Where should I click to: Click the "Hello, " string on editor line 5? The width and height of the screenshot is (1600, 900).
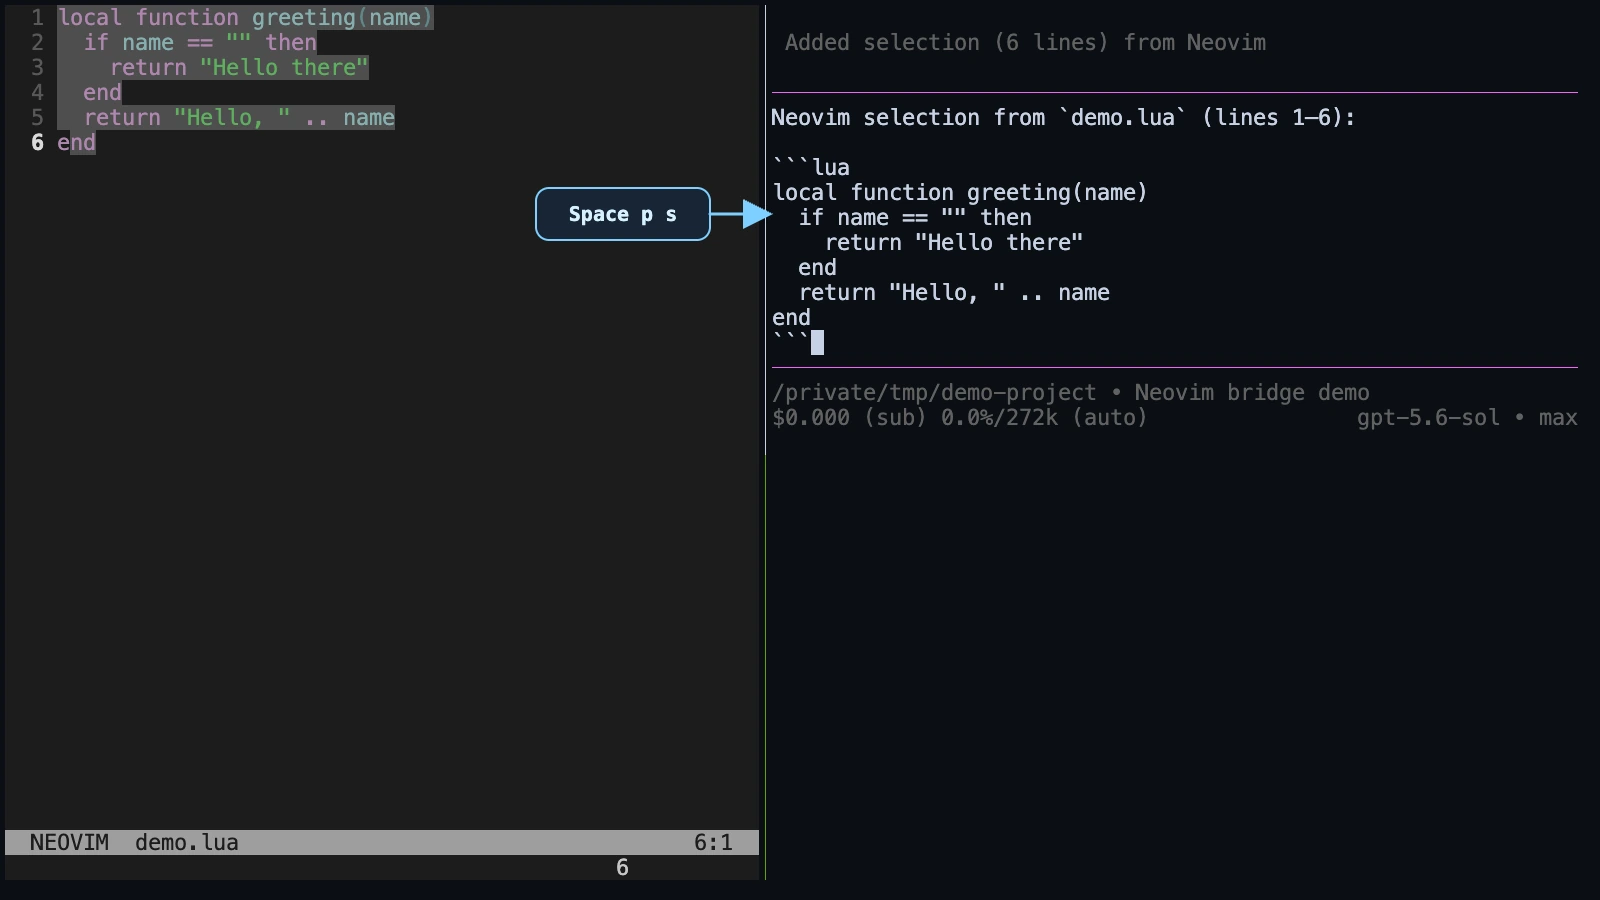coord(232,118)
